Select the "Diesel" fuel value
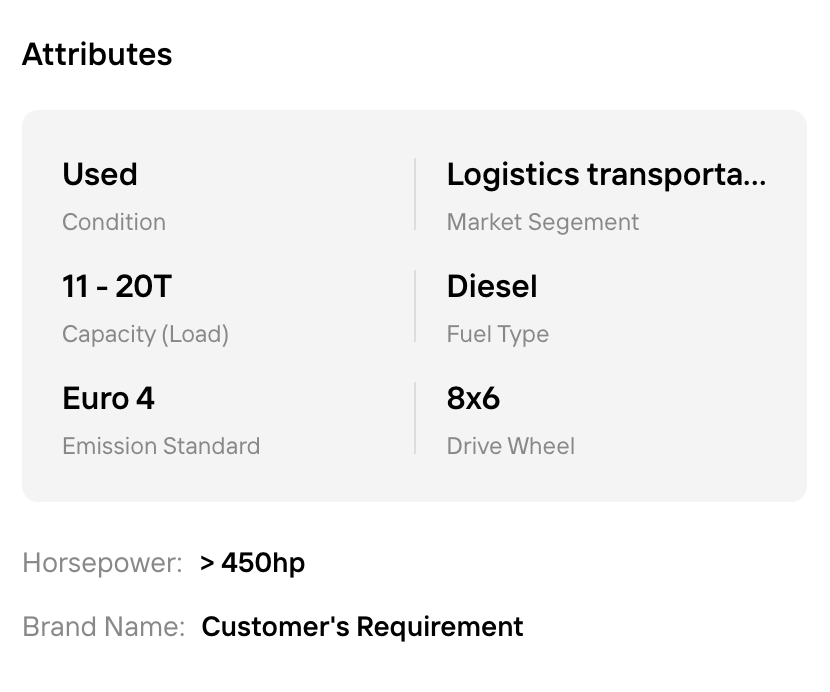The image size is (830, 692). coord(492,287)
